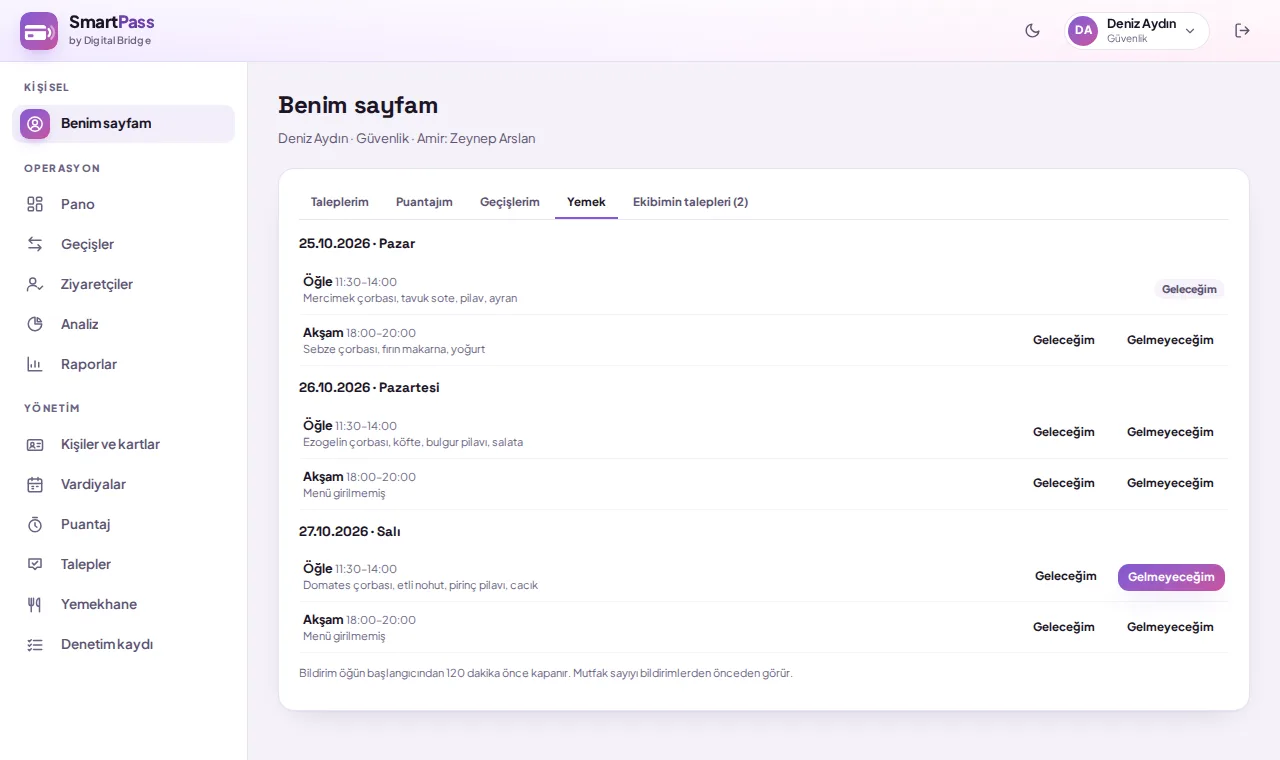Screen dimensions: 1280x760
Task: Choose Geleceğim for 27.10 Akşam meal
Action: pos(1064,627)
